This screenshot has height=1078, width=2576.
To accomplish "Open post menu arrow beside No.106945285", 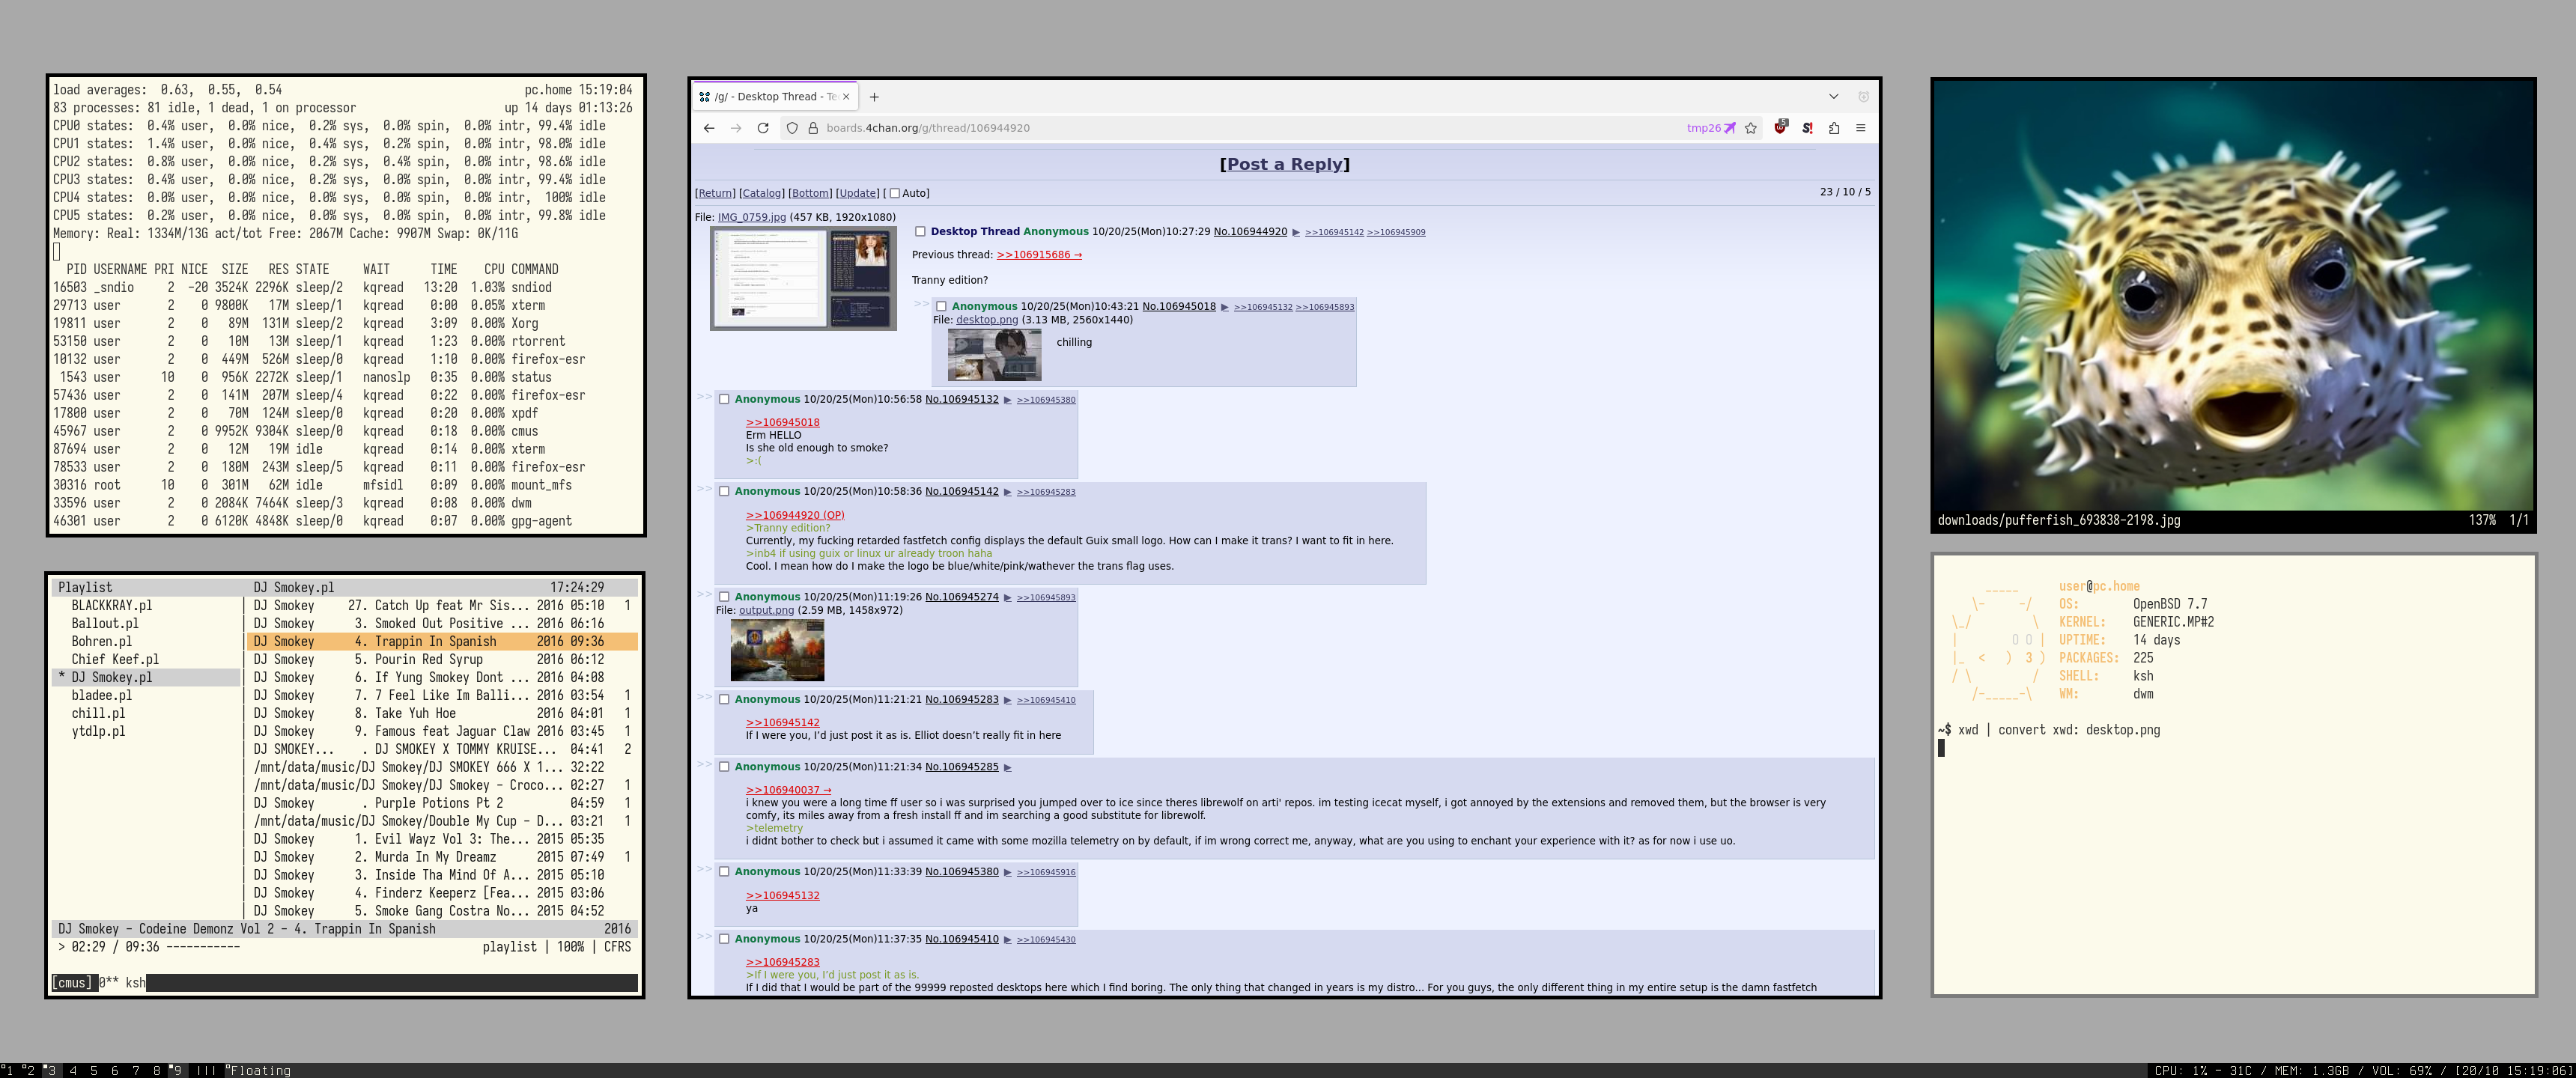I will (1007, 767).
